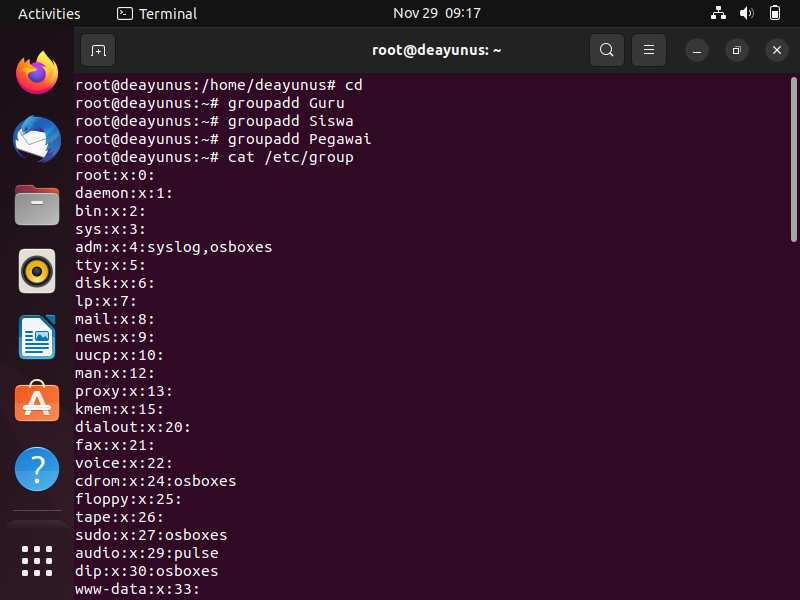Restore the terminal window size
Image resolution: width=800 pixels, height=600 pixels.
736,51
